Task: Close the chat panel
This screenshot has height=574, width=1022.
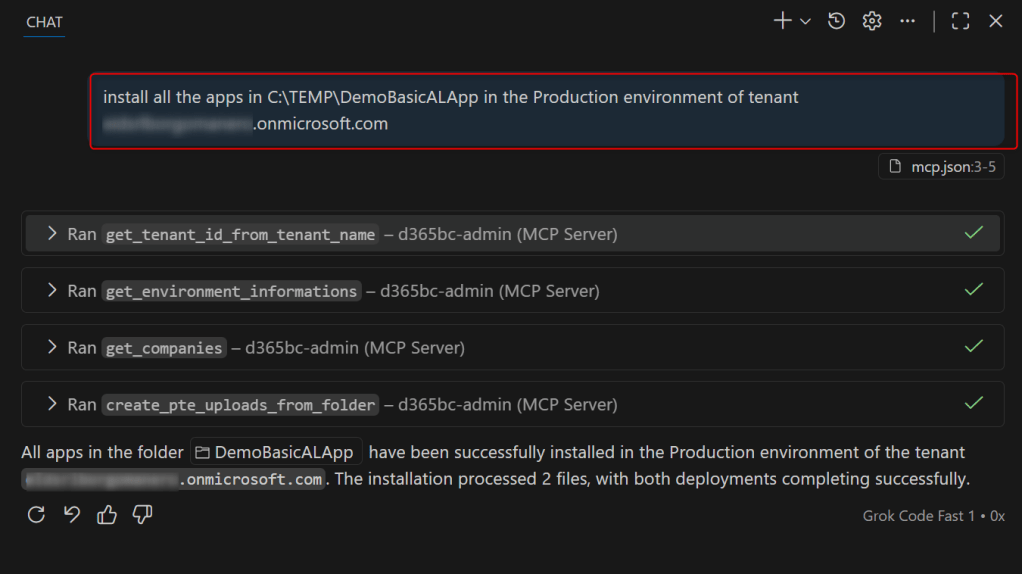Action: (995, 21)
